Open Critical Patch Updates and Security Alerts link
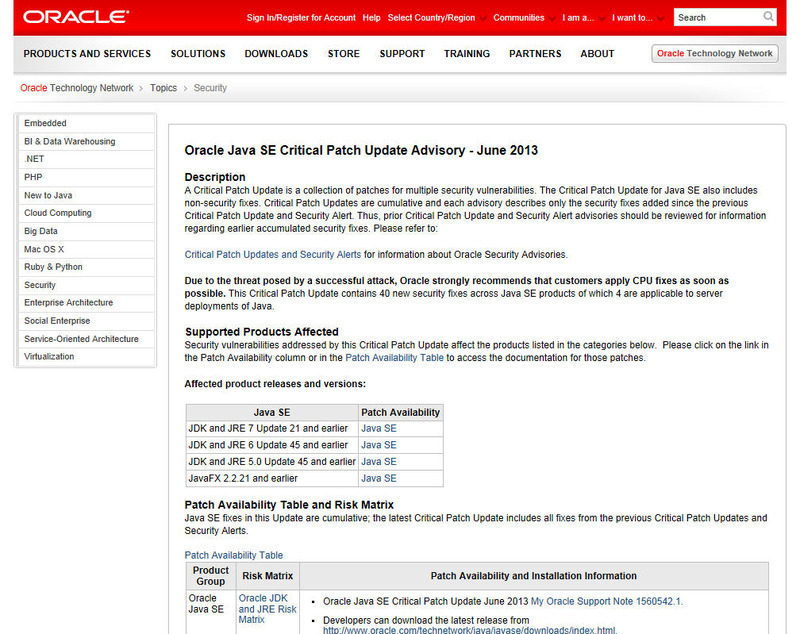 point(272,254)
